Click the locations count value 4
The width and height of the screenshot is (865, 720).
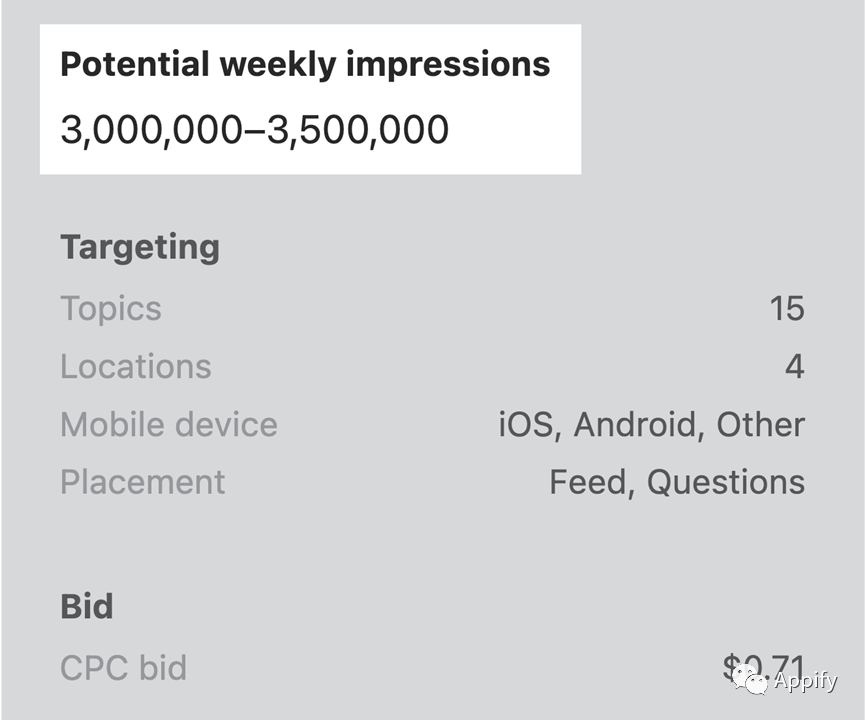coord(794,366)
